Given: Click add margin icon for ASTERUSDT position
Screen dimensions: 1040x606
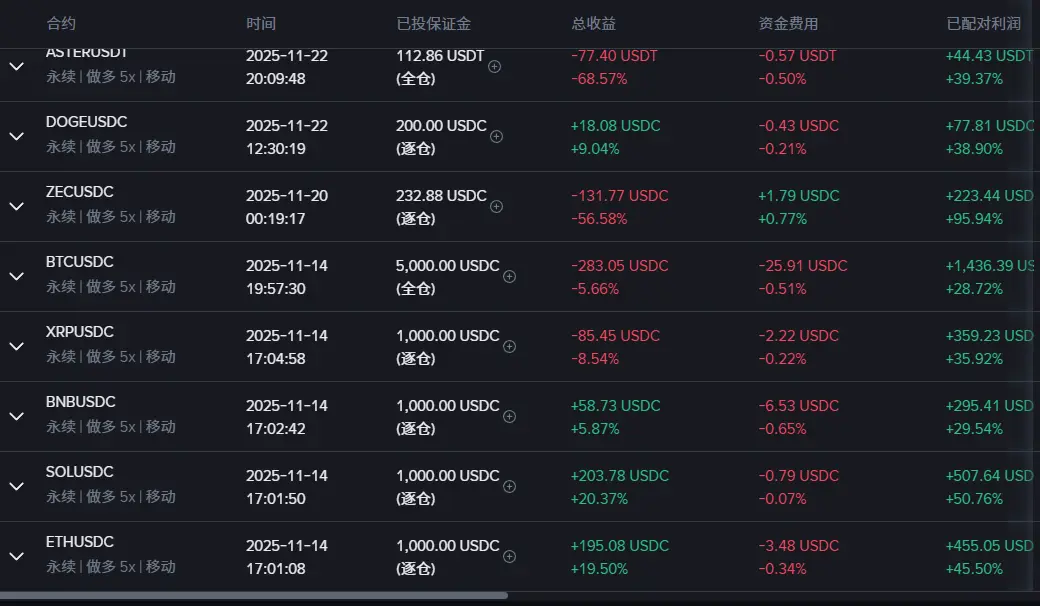Looking at the screenshot, I should [494, 67].
